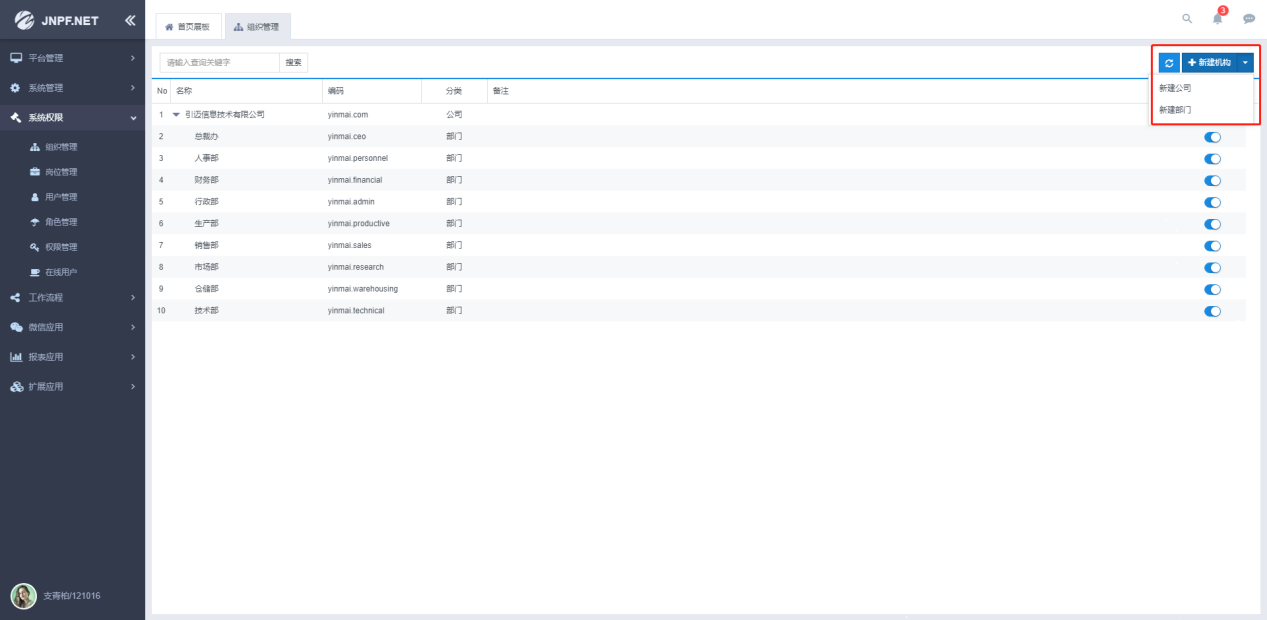The width and height of the screenshot is (1267, 620).
Task: Collapse the 引迈信息技术有限公司 tree node
Action: coord(176,115)
